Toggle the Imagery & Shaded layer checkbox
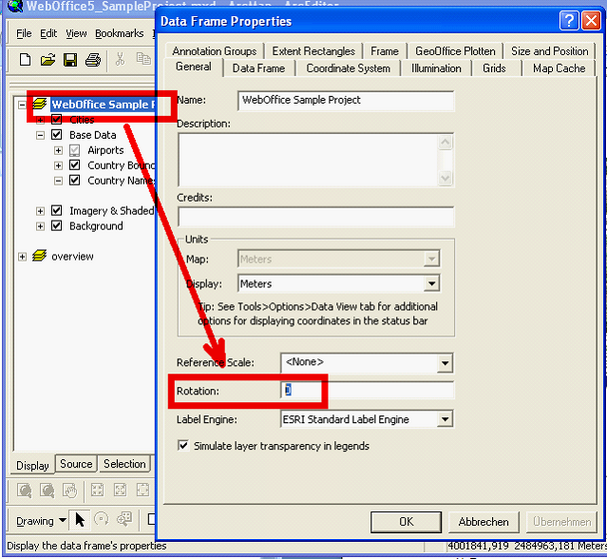 tap(57, 211)
